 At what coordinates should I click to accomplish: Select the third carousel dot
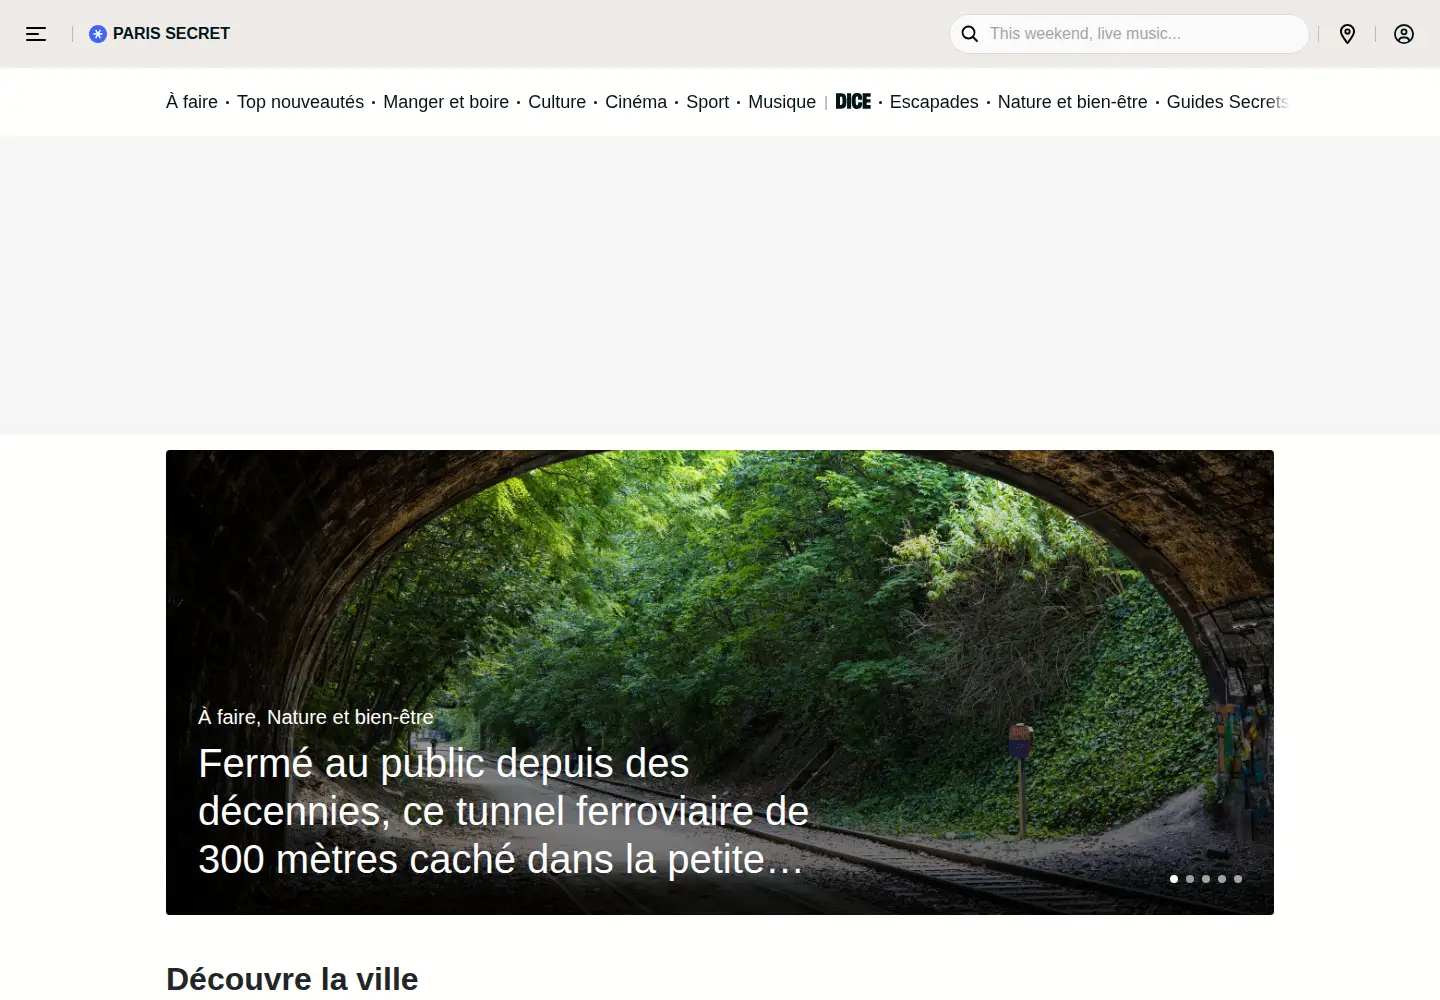click(x=1206, y=879)
